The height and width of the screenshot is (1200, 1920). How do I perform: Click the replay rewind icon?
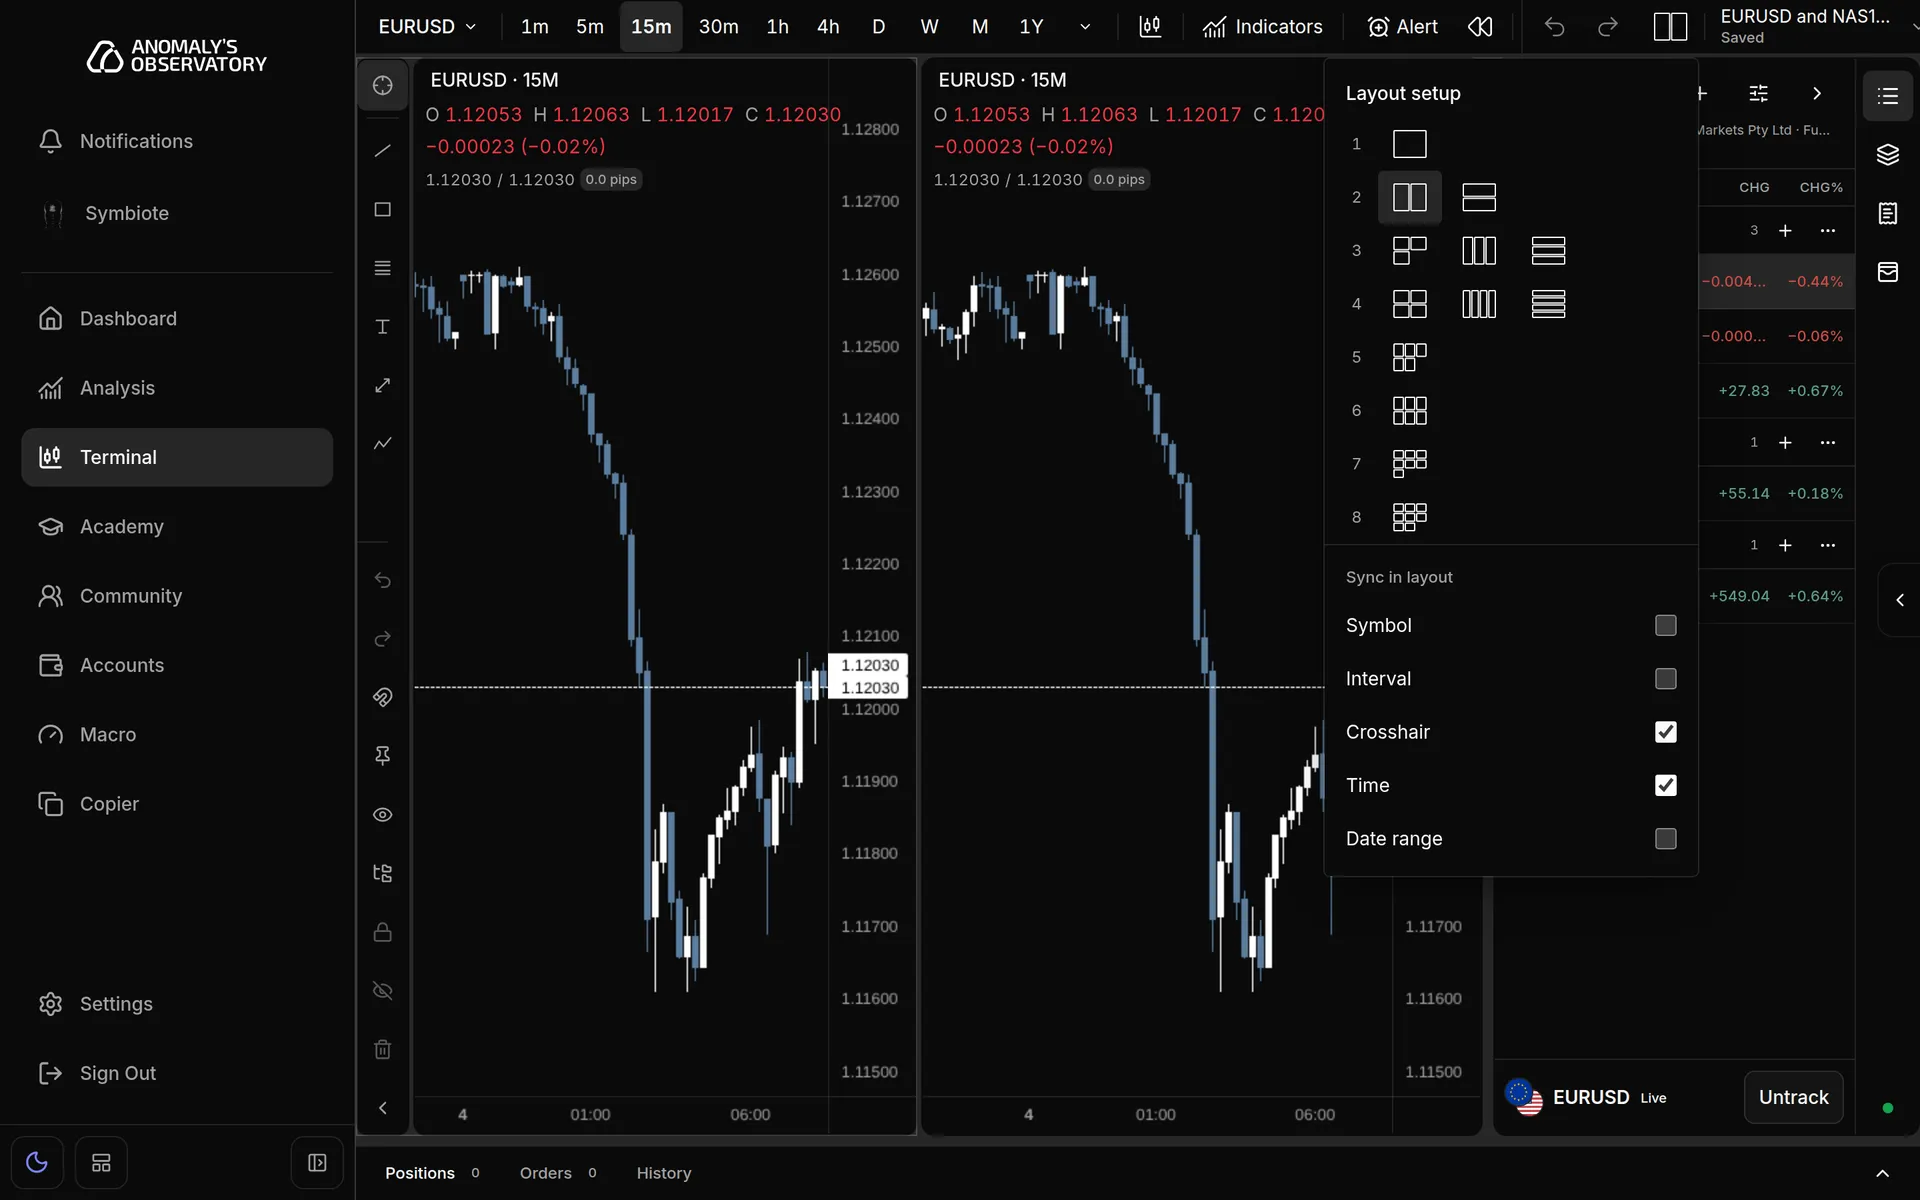coord(1480,27)
